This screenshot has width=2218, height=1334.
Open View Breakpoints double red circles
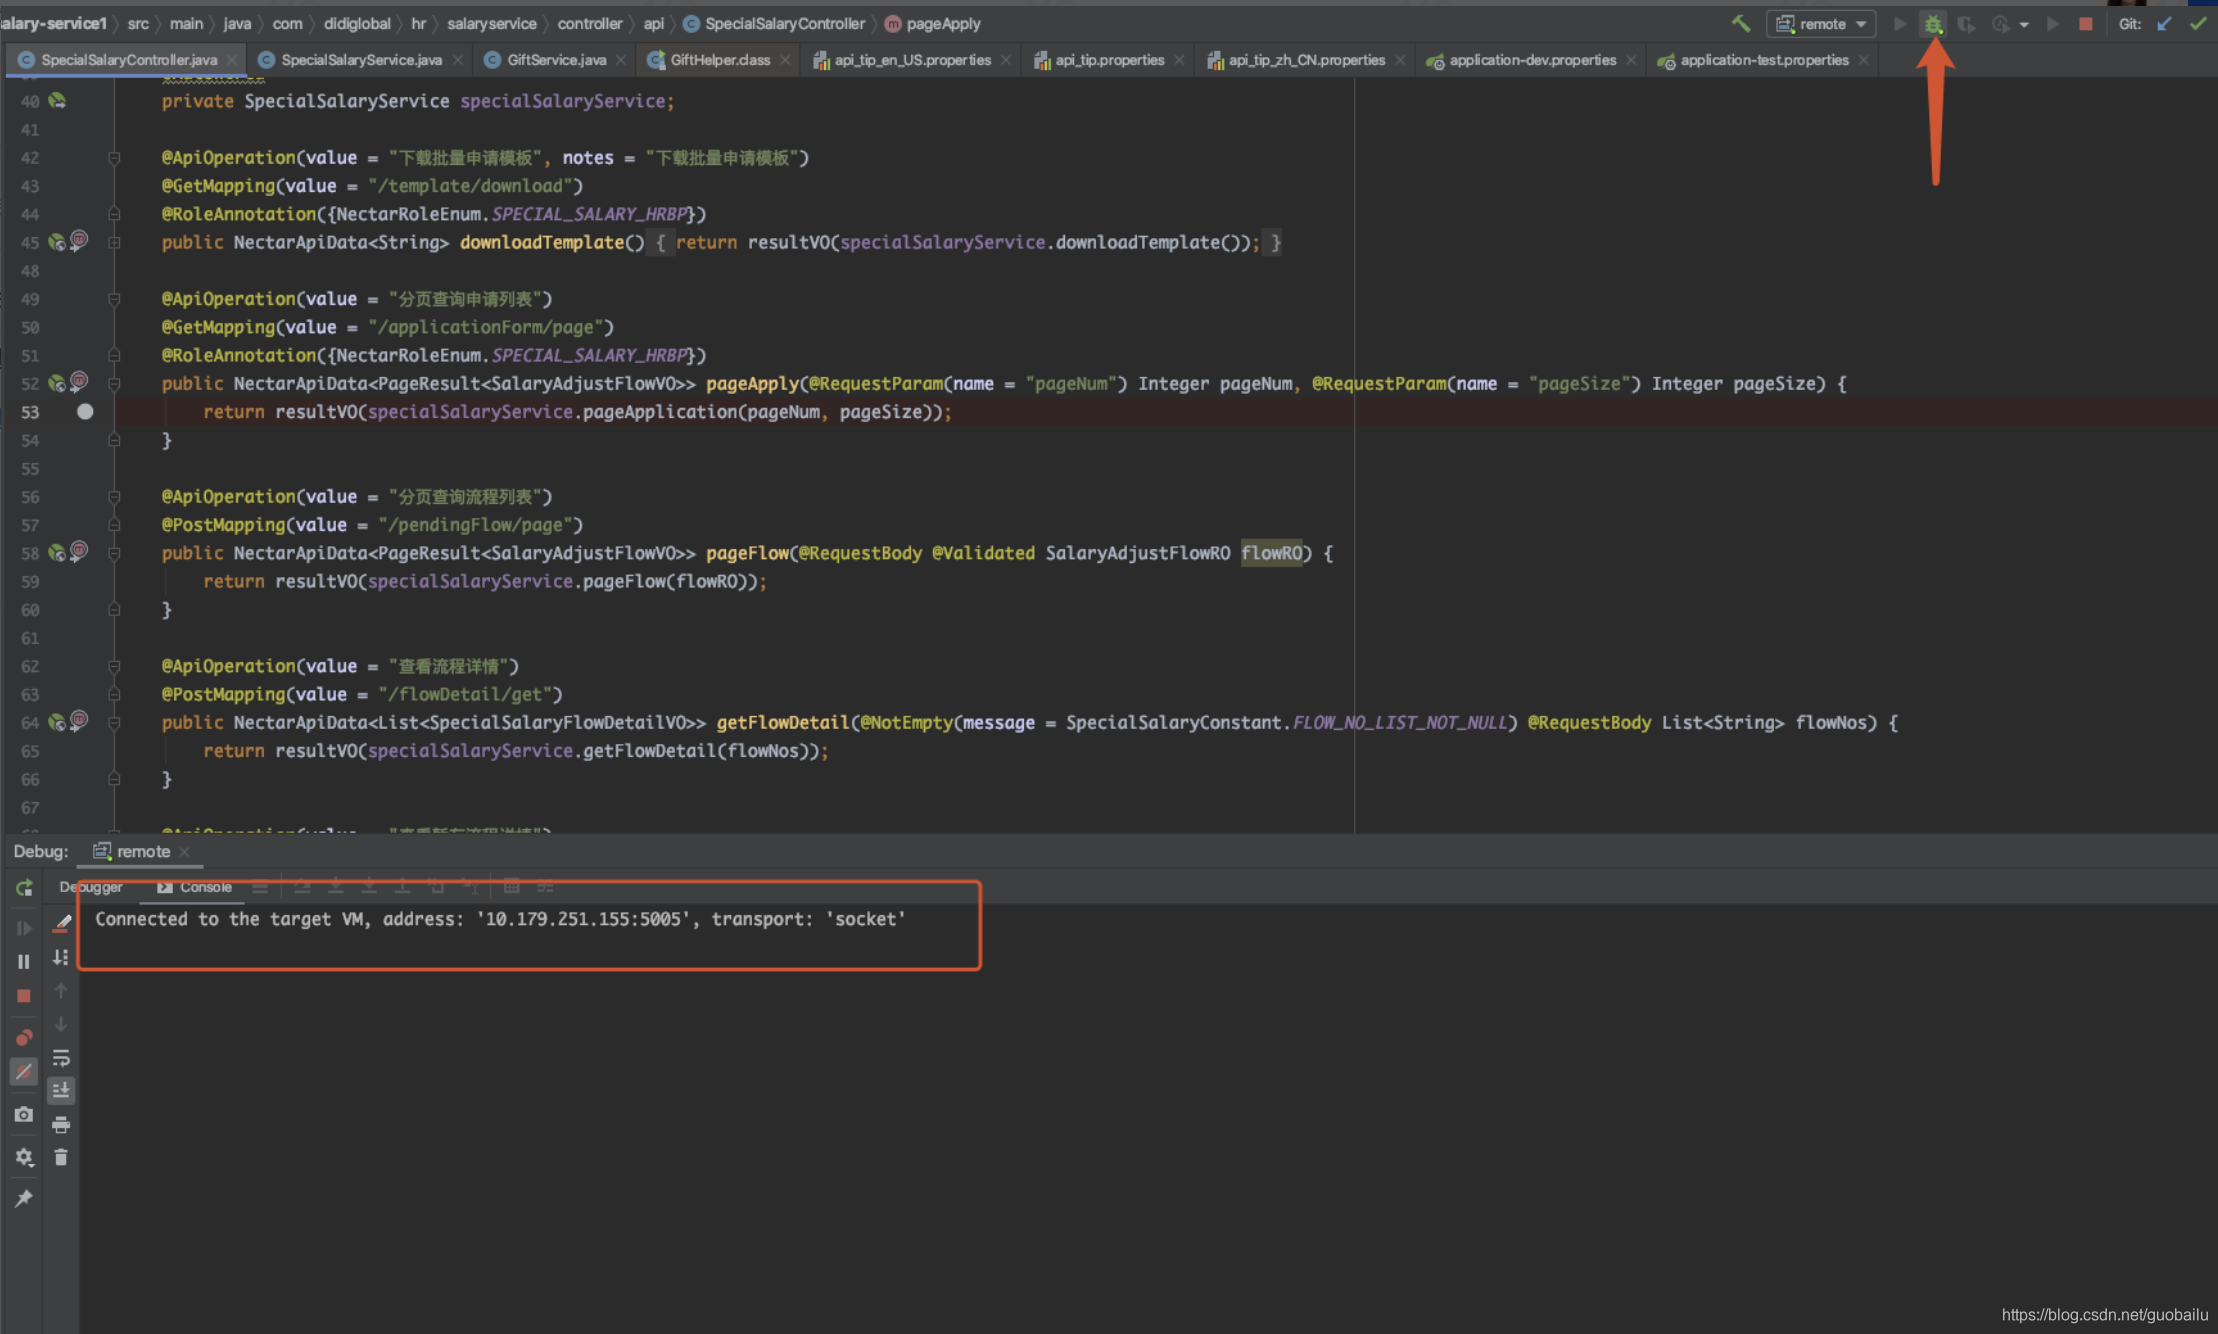pos(24,1037)
